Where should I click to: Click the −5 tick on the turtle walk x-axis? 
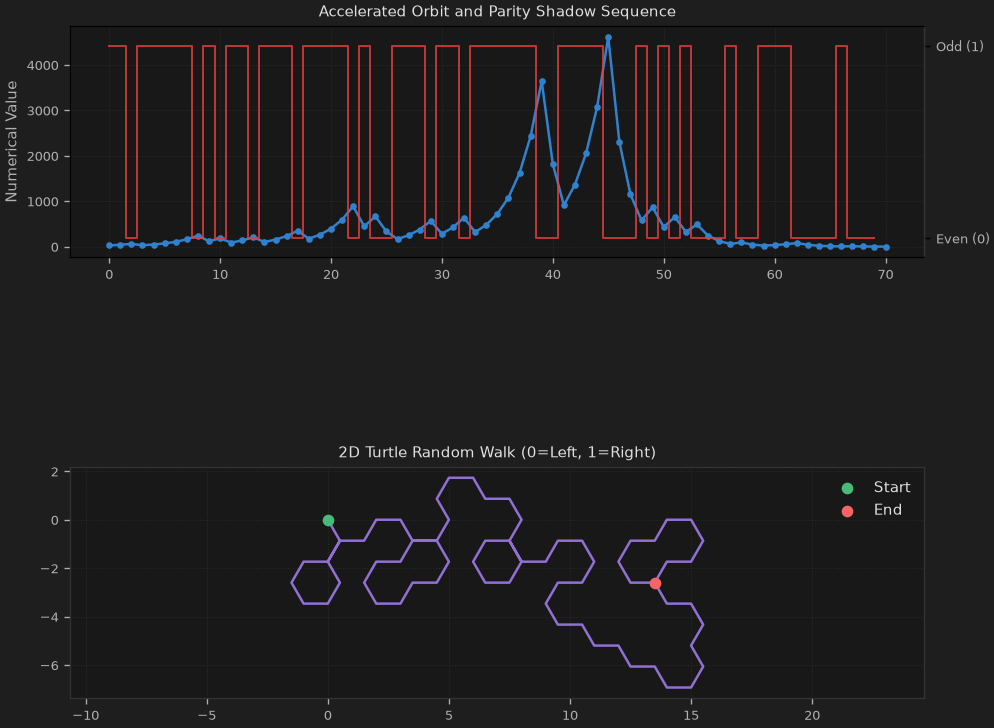pos(207,715)
